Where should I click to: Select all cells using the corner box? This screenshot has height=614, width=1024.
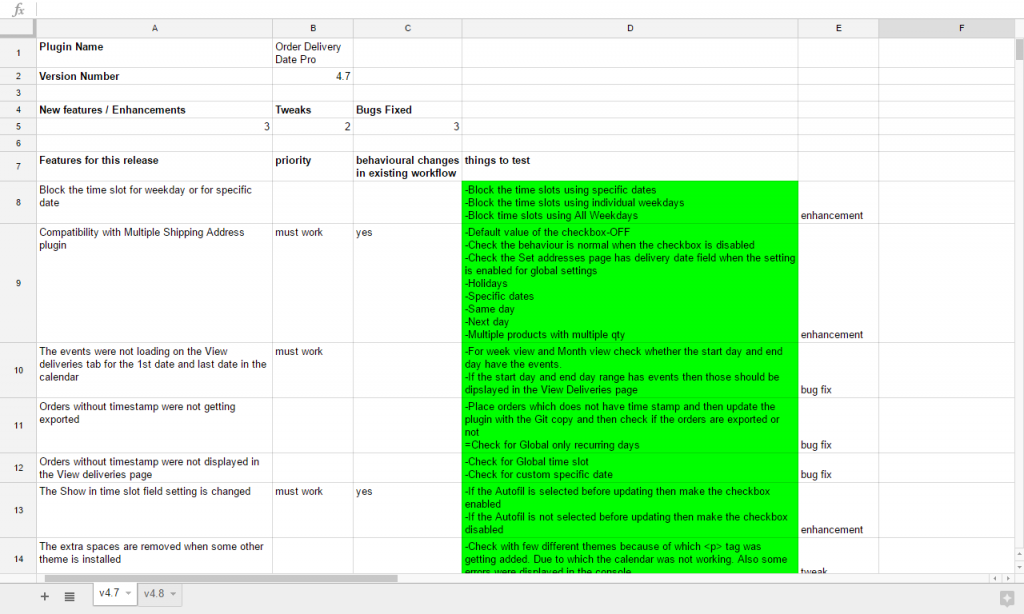point(17,27)
